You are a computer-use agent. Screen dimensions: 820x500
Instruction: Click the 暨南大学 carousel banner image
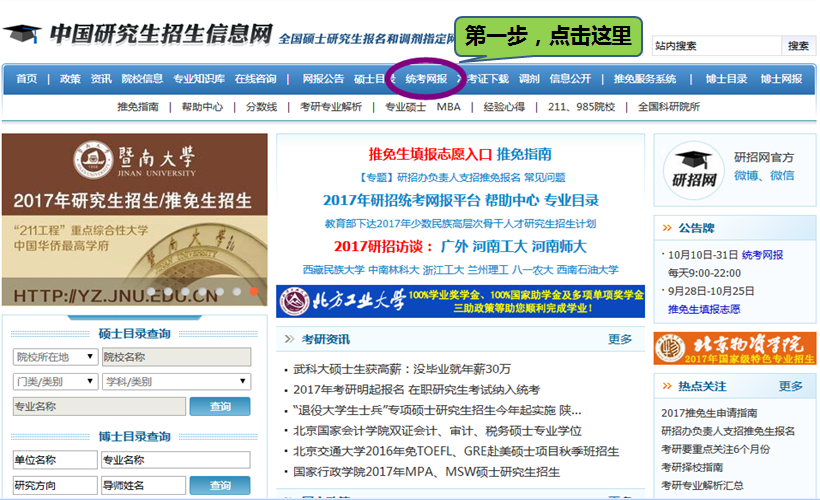click(x=134, y=218)
